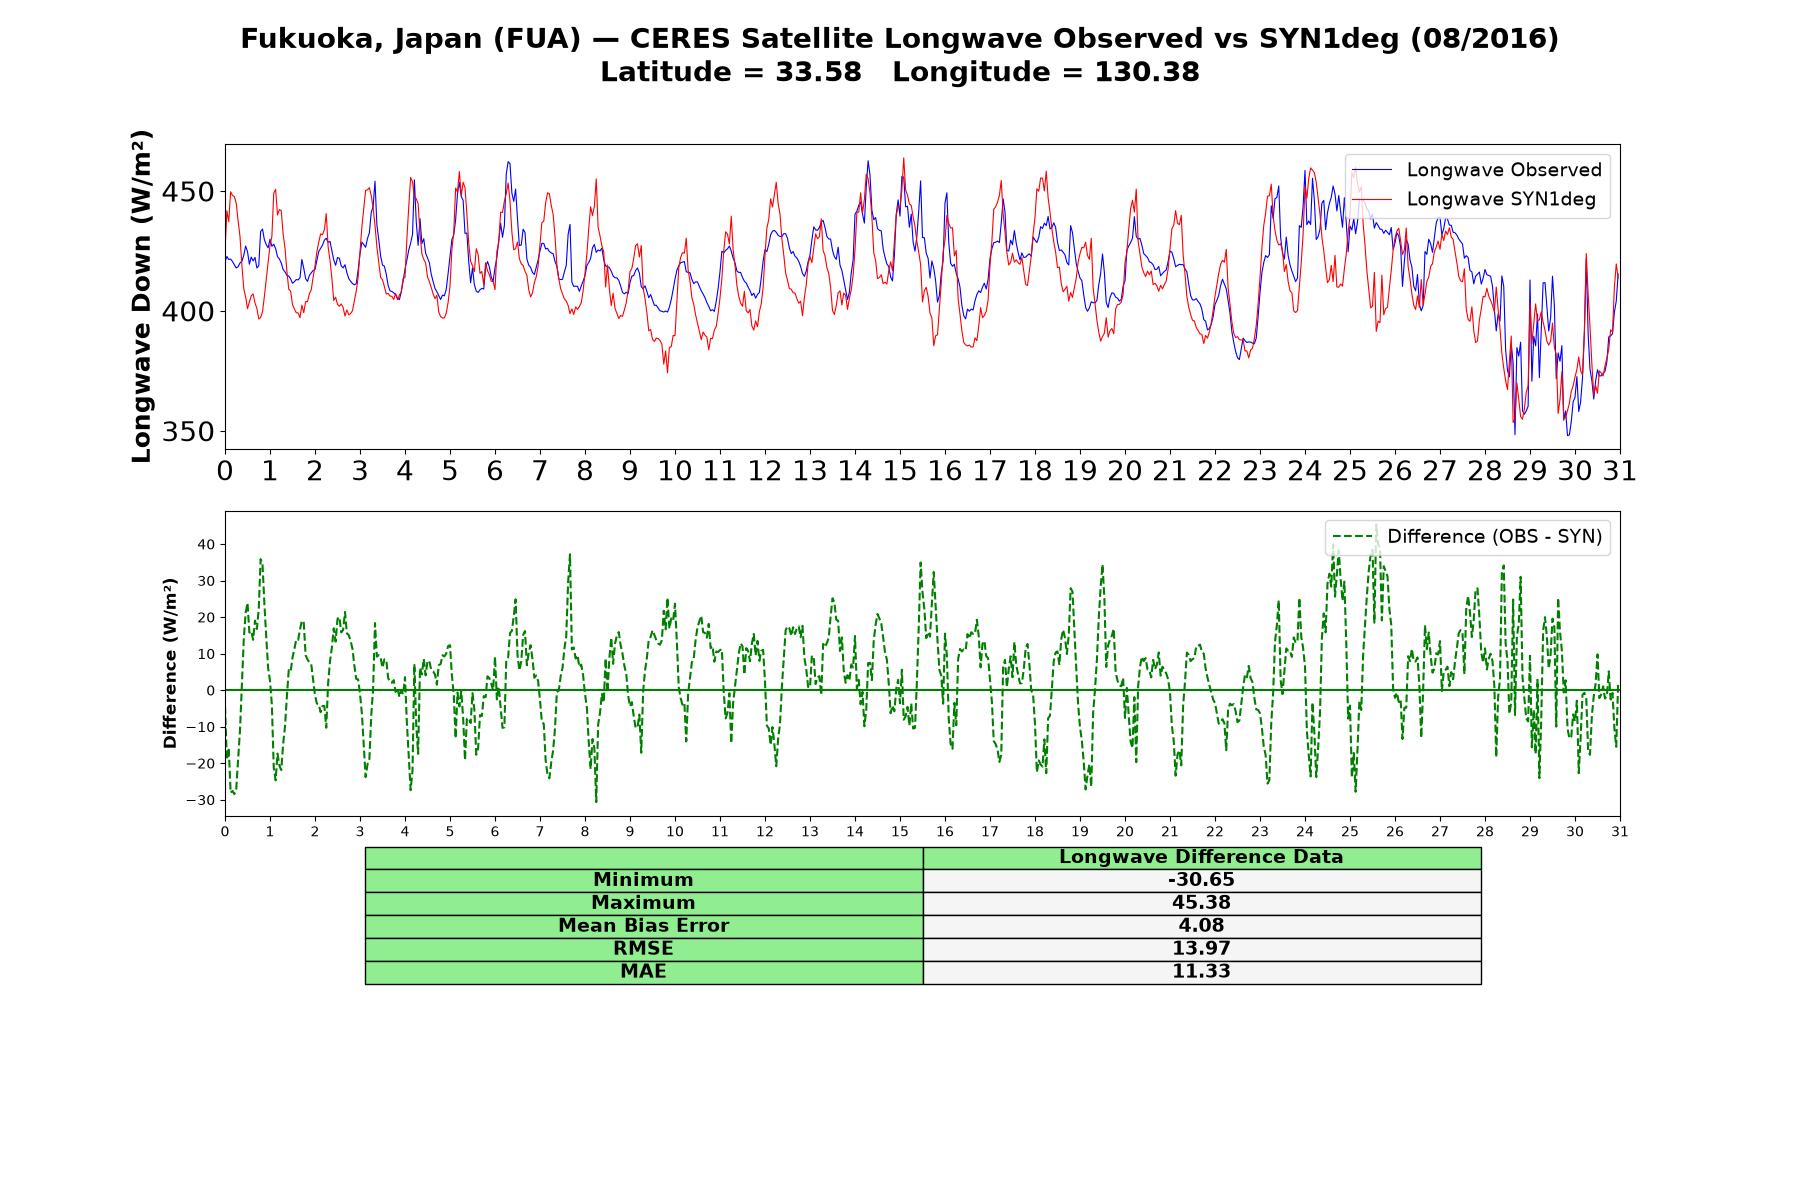Click the green dashed legend line sample
This screenshot has width=1800, height=1200.
(x=1352, y=537)
